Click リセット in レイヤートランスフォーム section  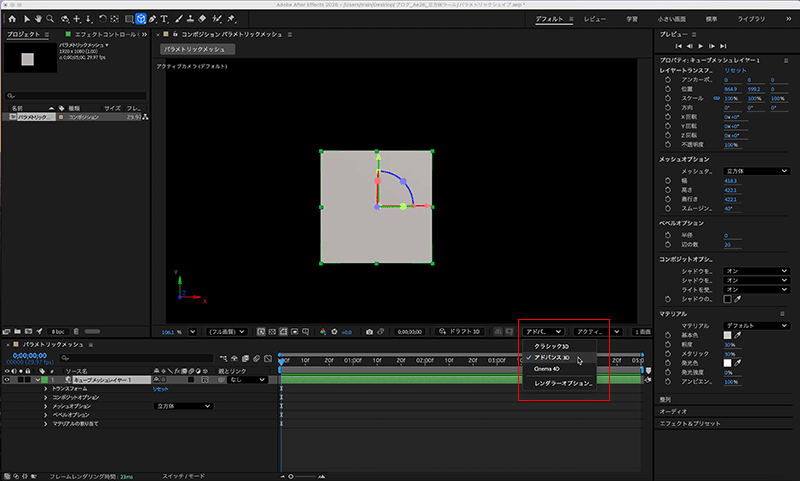click(x=736, y=71)
